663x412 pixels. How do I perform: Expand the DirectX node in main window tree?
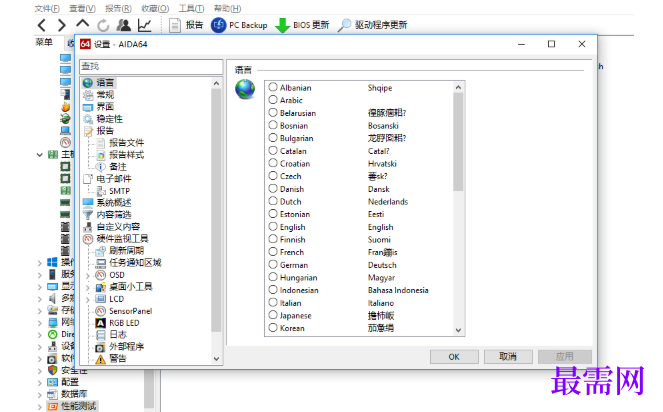pos(40,335)
